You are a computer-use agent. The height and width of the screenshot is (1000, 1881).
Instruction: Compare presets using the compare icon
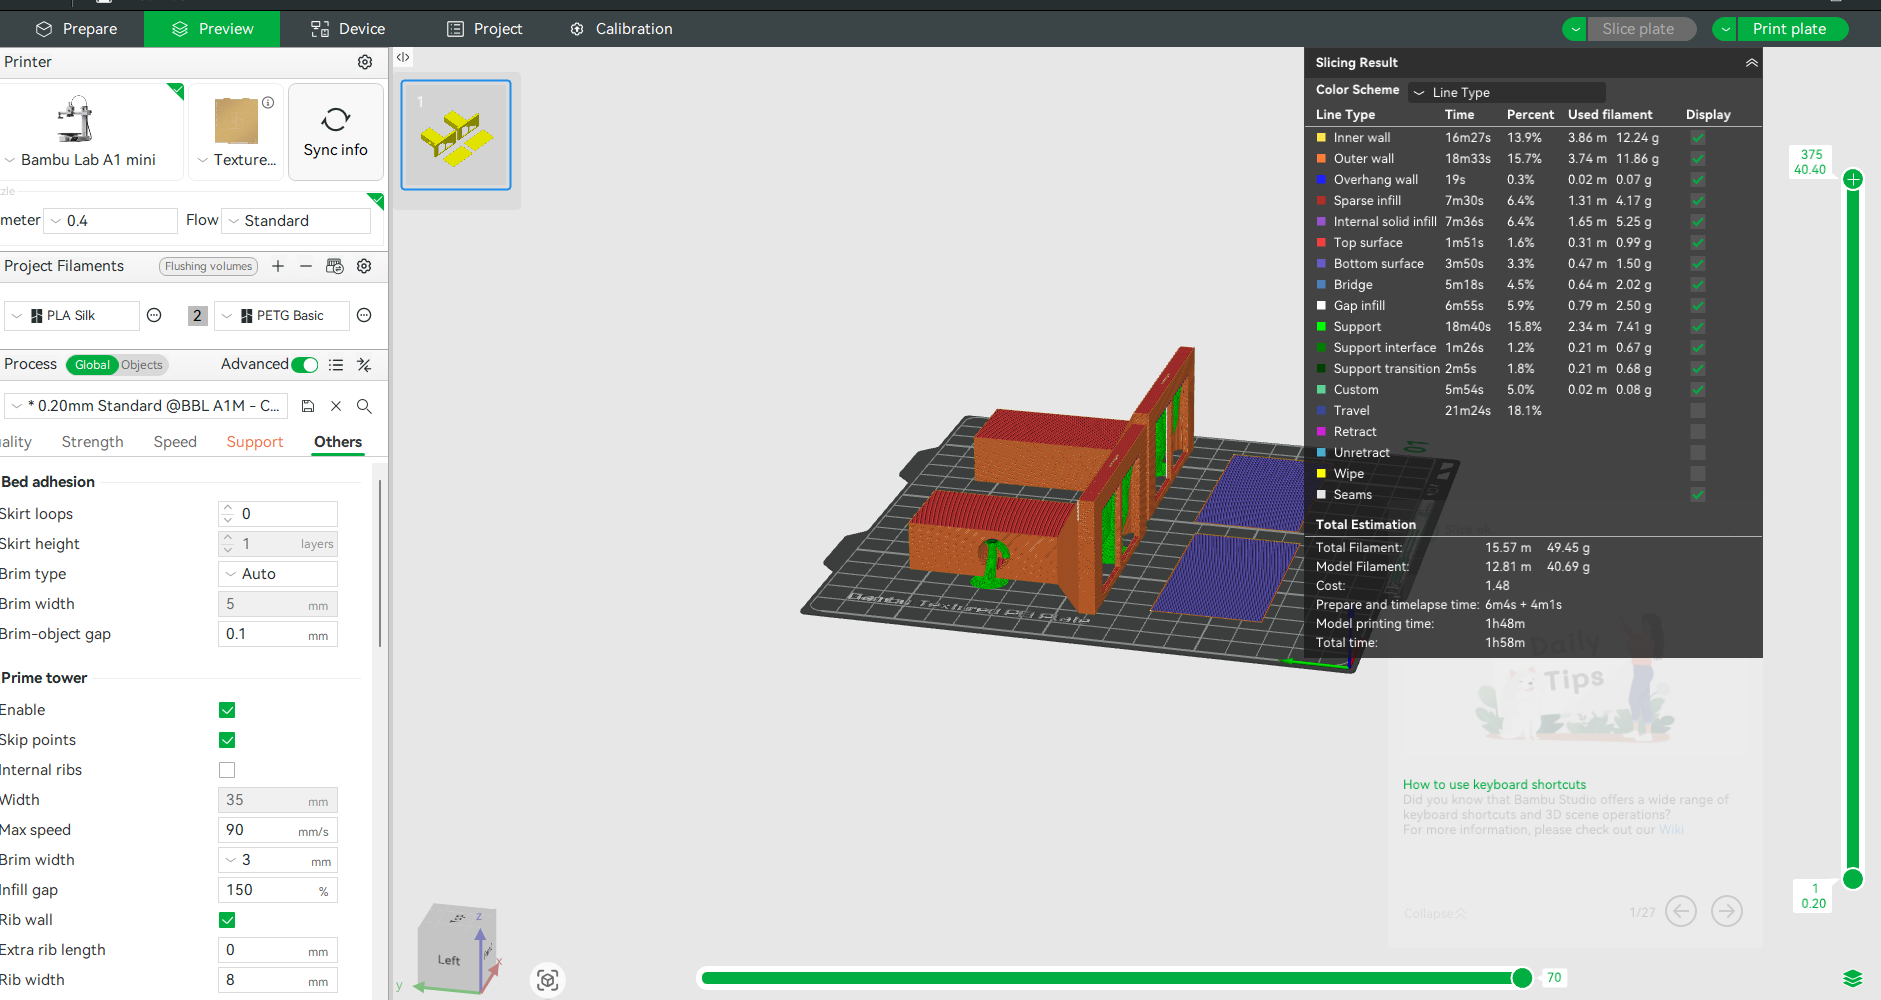pos(364,365)
